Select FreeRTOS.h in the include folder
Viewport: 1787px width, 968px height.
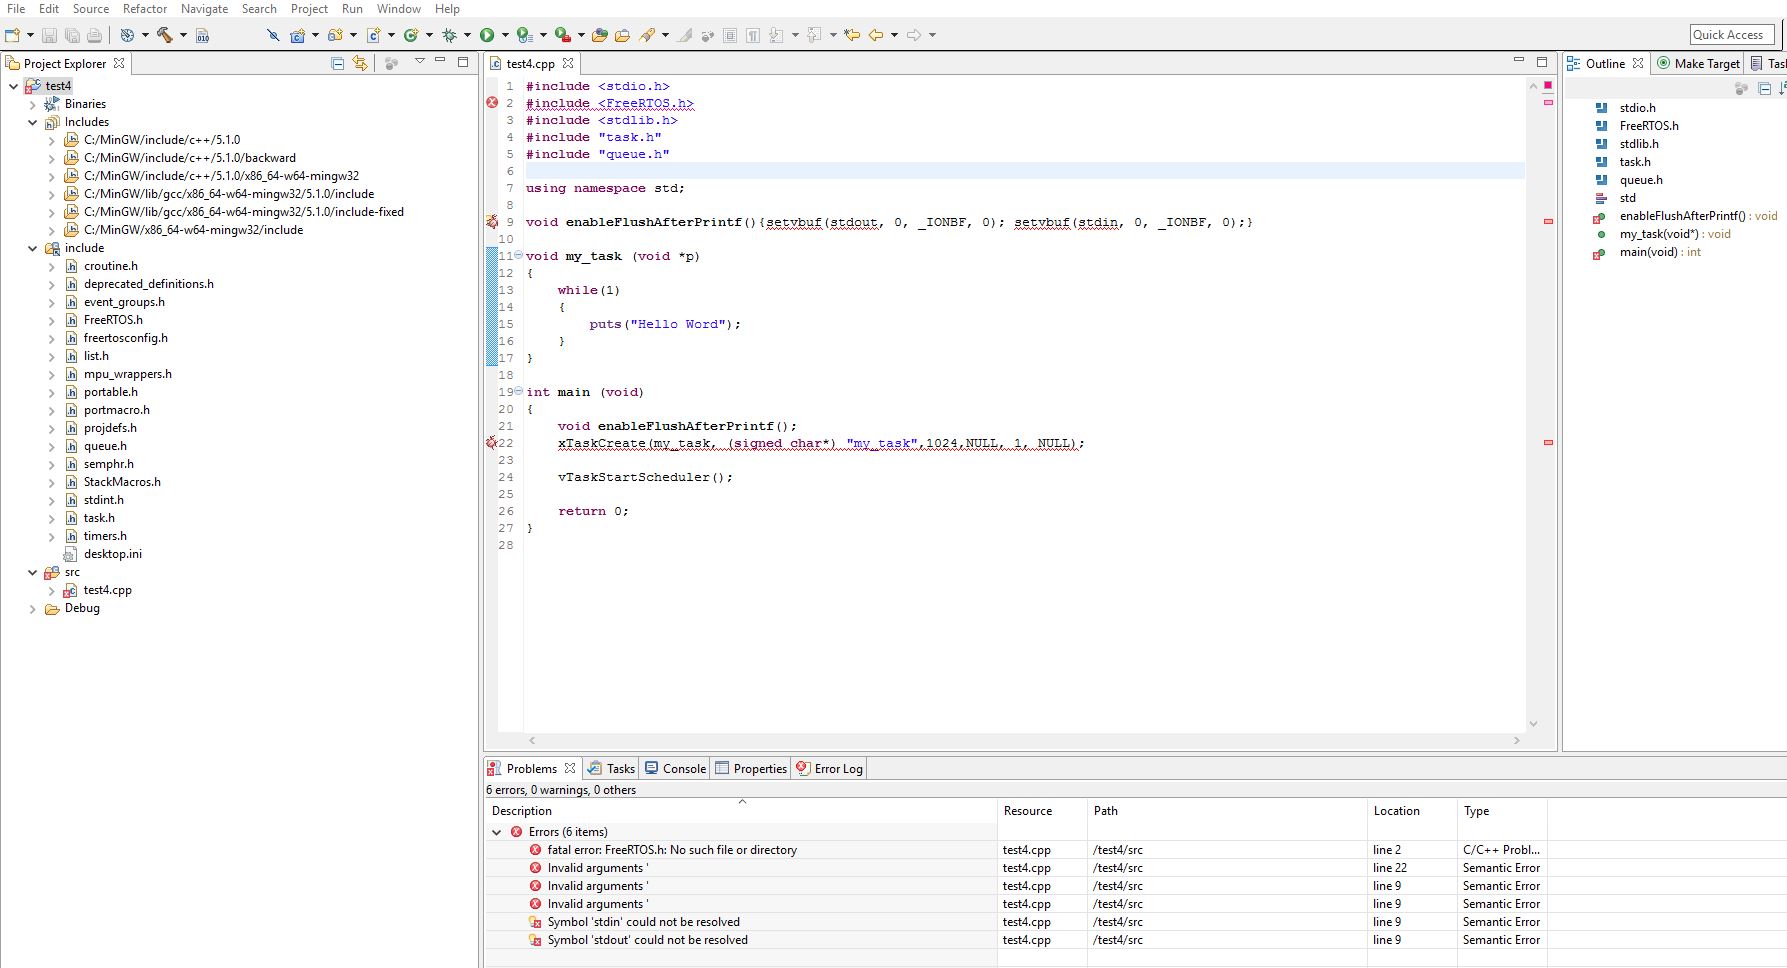coord(112,319)
